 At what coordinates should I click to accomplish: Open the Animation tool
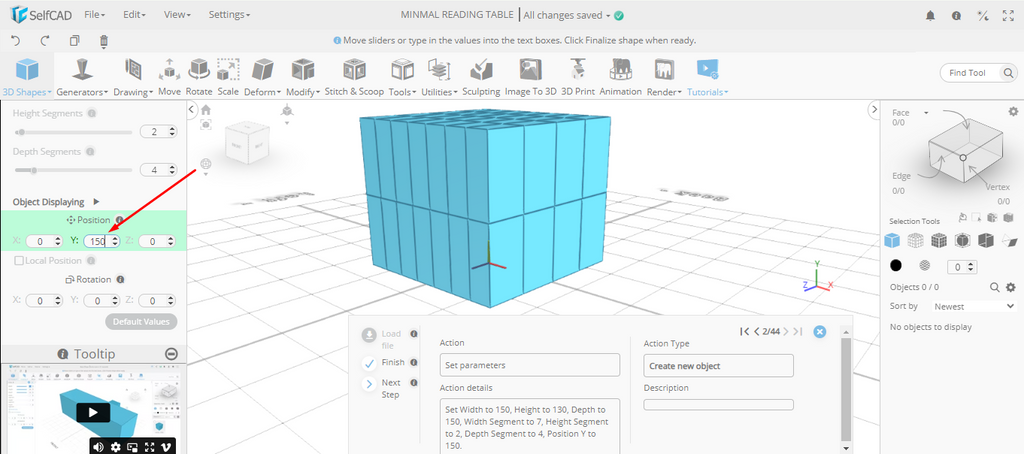click(x=620, y=76)
